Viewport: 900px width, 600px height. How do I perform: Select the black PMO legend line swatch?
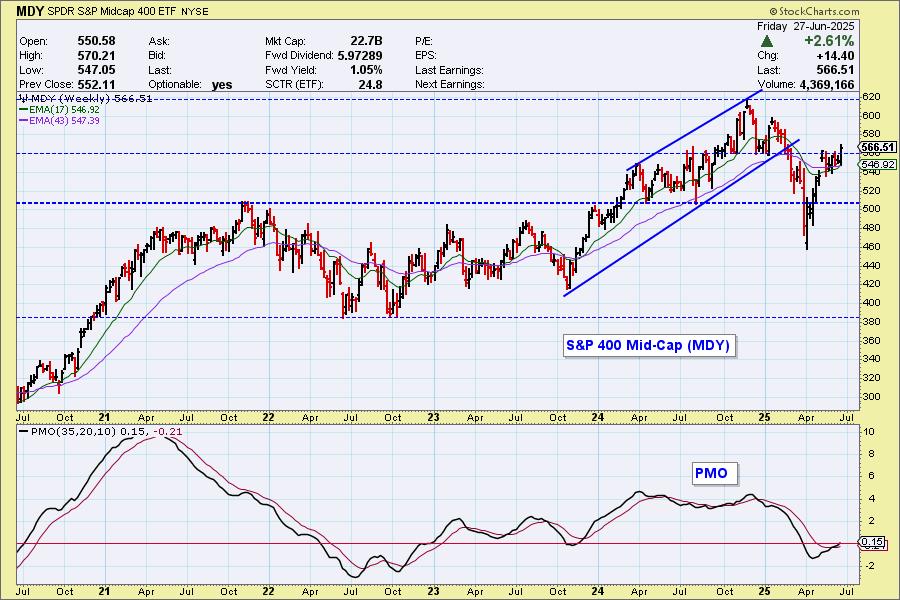point(24,431)
